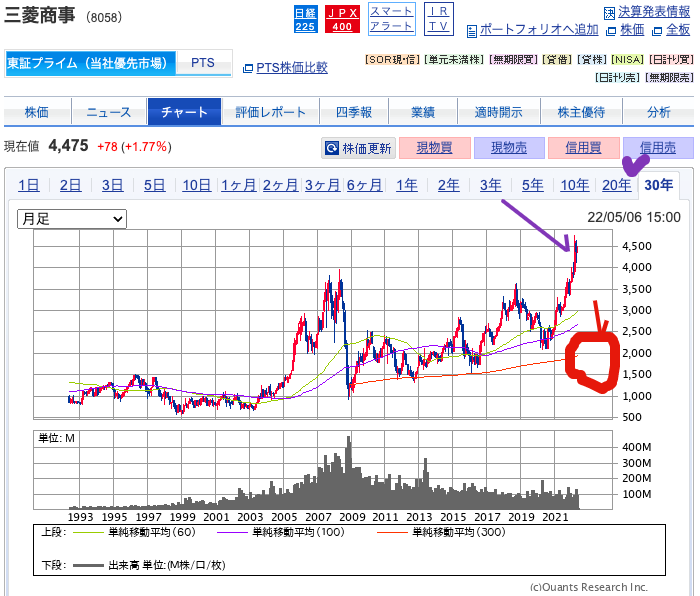700x596 pixels.
Task: Click the [SOR現・信] tag
Action: [x=392, y=59]
